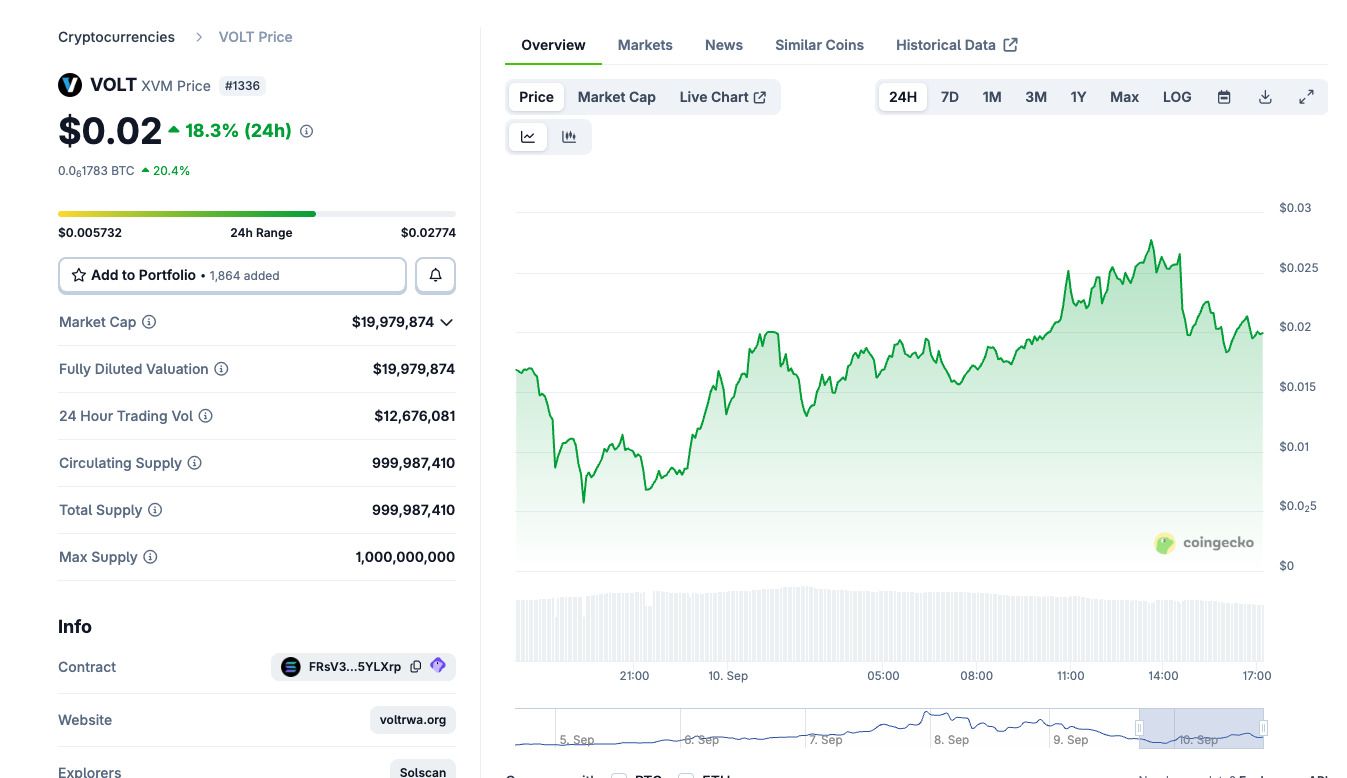
Task: Switch to the Similar Coins tab
Action: coord(819,45)
